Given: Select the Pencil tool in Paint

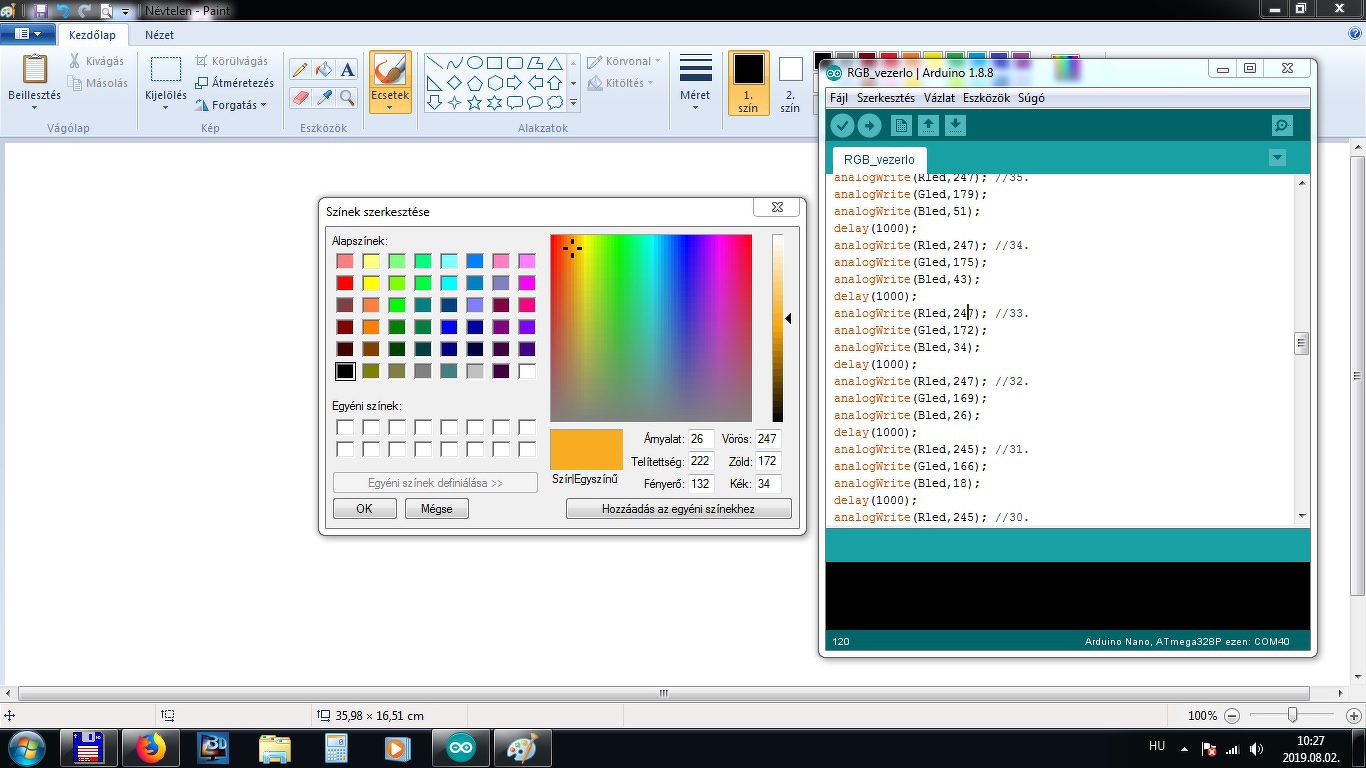Looking at the screenshot, I should (x=299, y=69).
